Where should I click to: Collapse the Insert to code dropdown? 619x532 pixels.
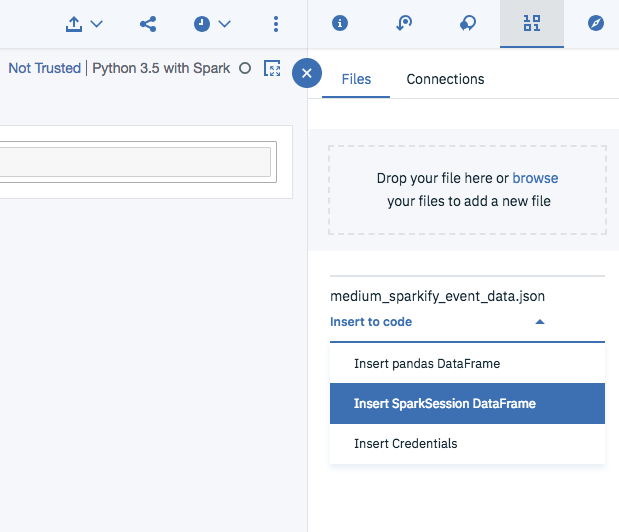[540, 322]
